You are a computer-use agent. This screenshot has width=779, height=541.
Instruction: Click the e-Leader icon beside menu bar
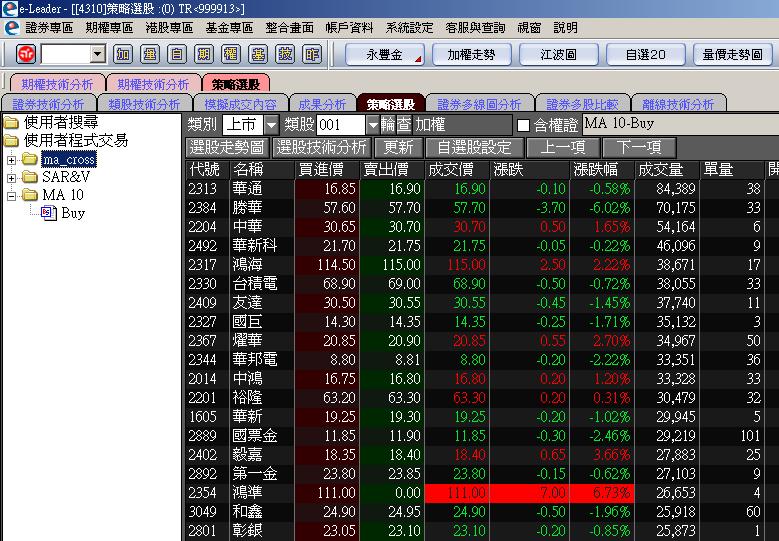coord(11,28)
